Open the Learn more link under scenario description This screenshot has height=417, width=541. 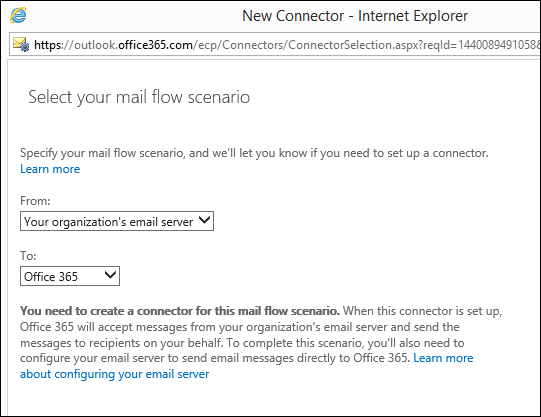click(50, 169)
